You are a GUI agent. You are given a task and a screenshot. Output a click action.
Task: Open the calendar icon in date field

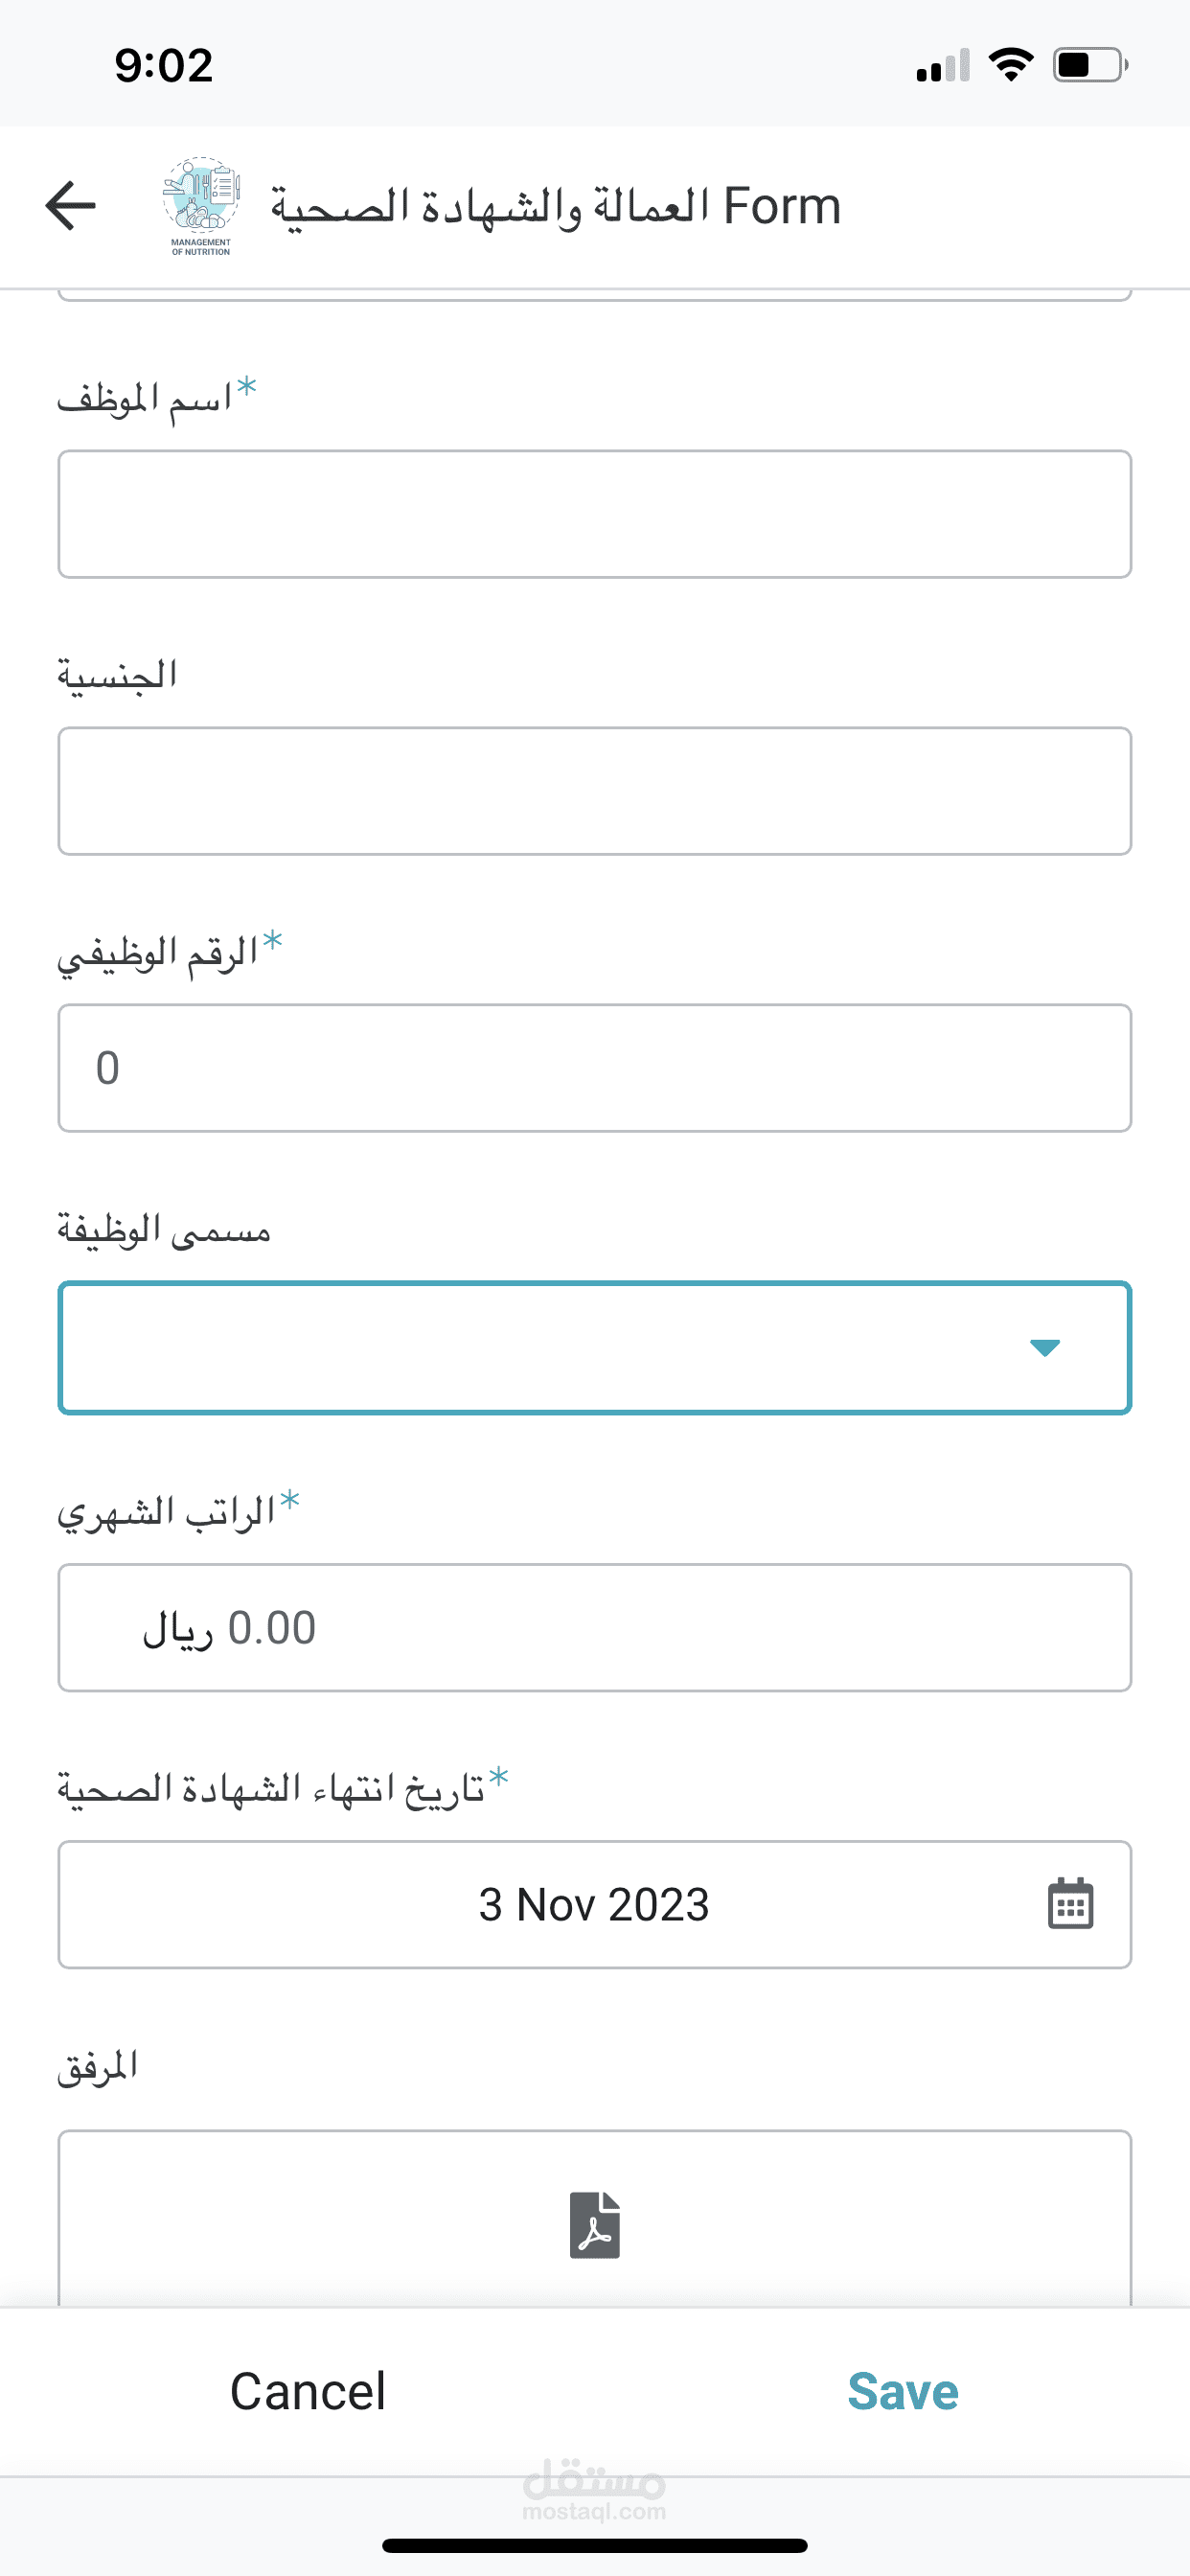1070,1903
